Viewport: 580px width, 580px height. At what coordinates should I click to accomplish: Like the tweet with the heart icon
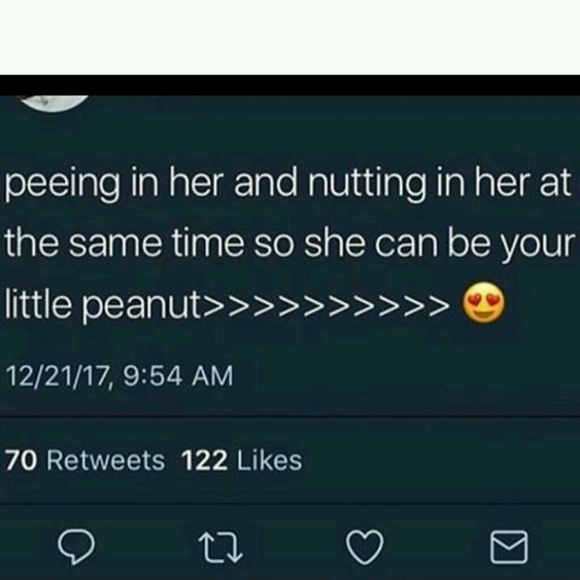click(x=365, y=547)
